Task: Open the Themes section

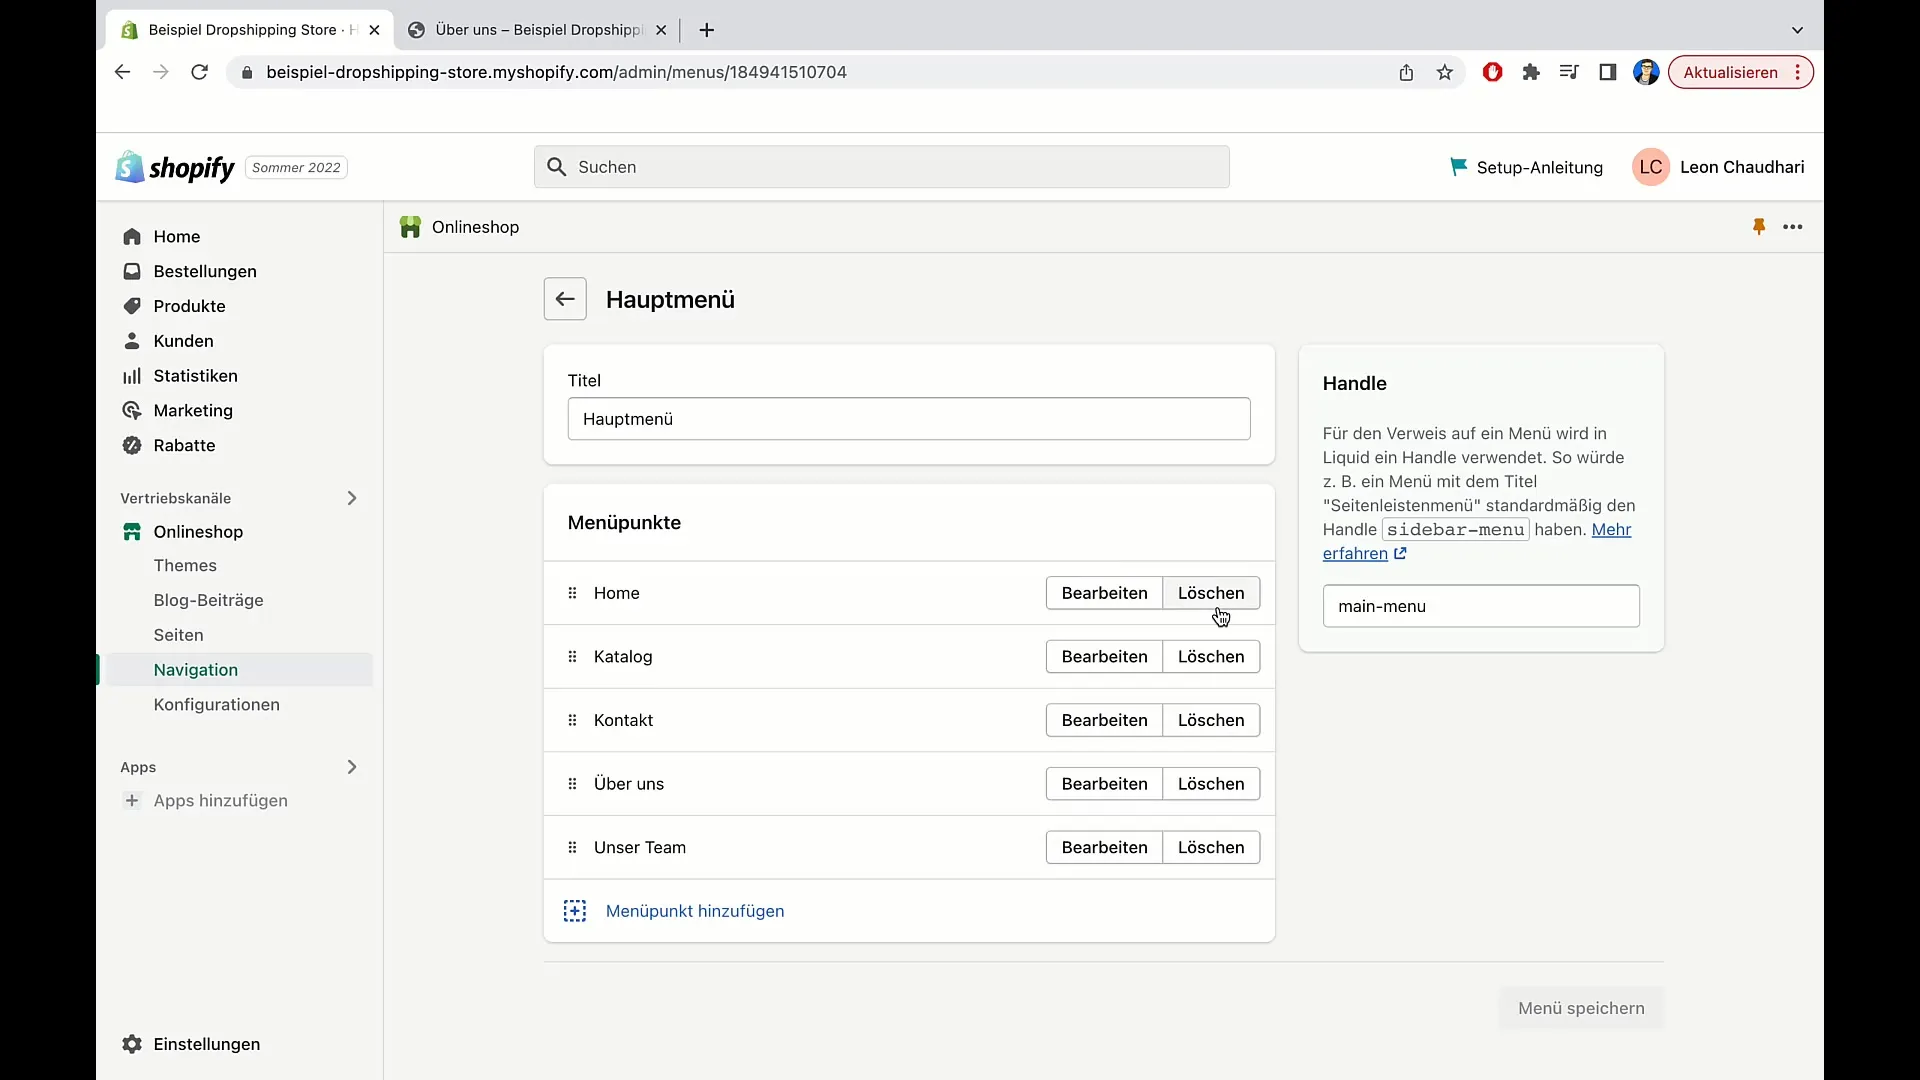Action: 186,564
